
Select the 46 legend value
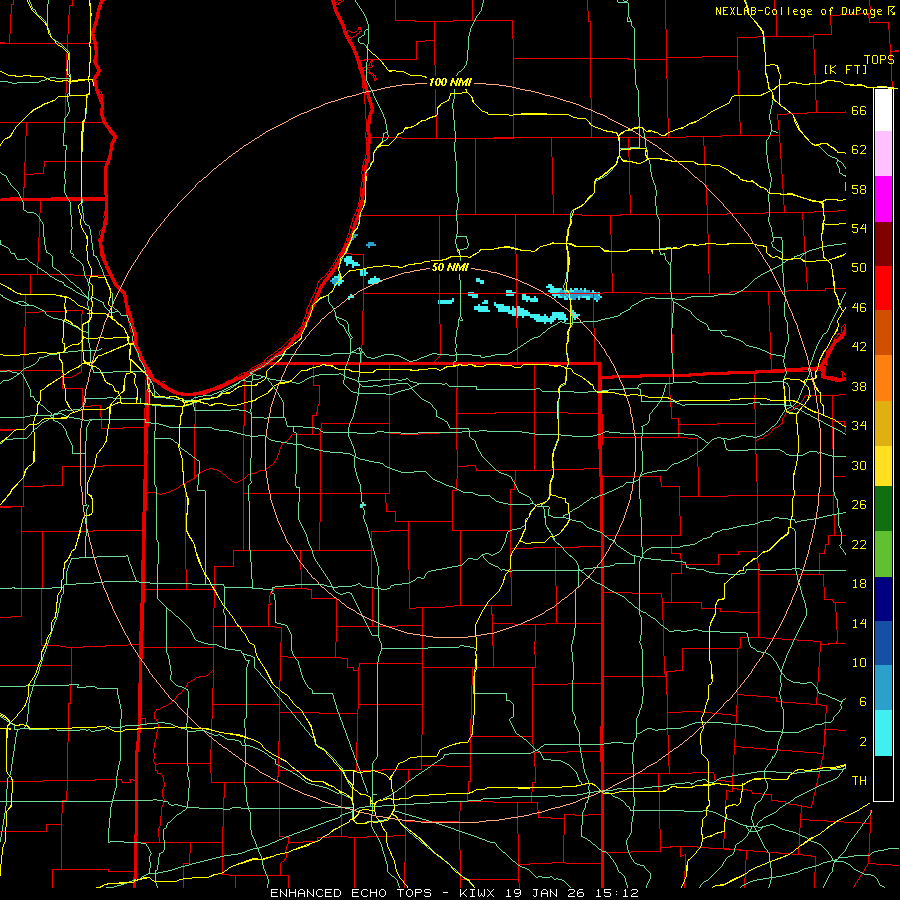pyautogui.click(x=859, y=308)
